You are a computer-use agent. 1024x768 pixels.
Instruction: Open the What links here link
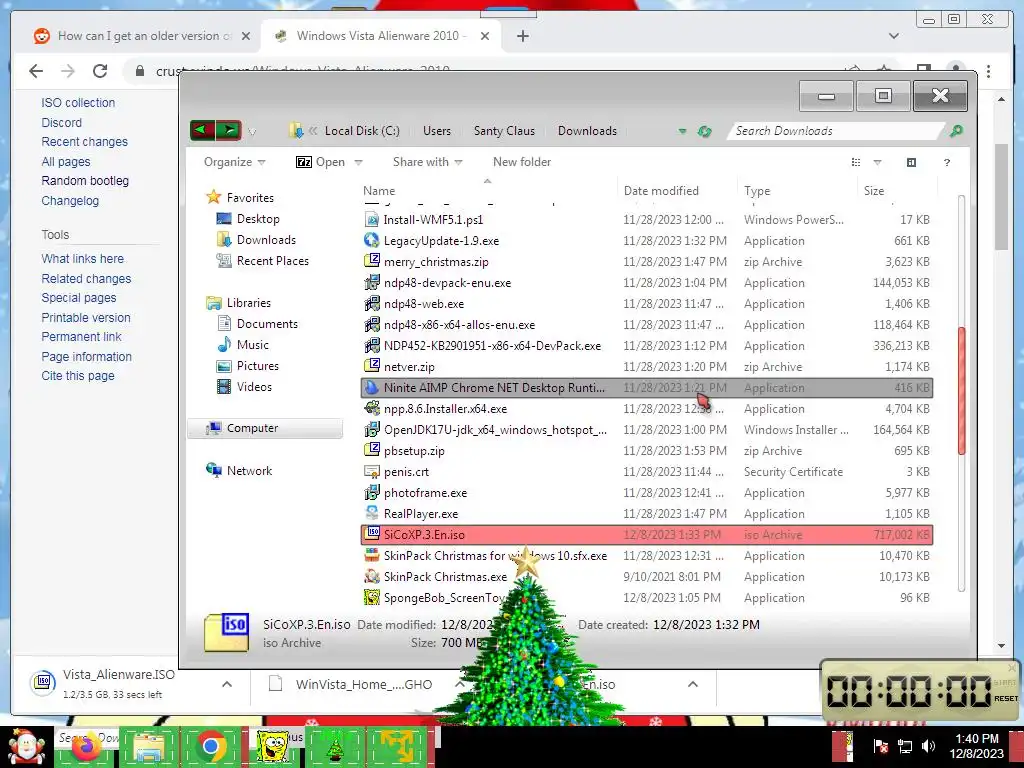coord(82,259)
